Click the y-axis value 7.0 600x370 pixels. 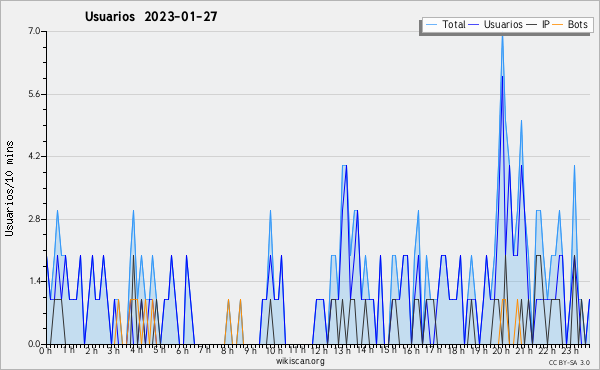[x=34, y=31]
